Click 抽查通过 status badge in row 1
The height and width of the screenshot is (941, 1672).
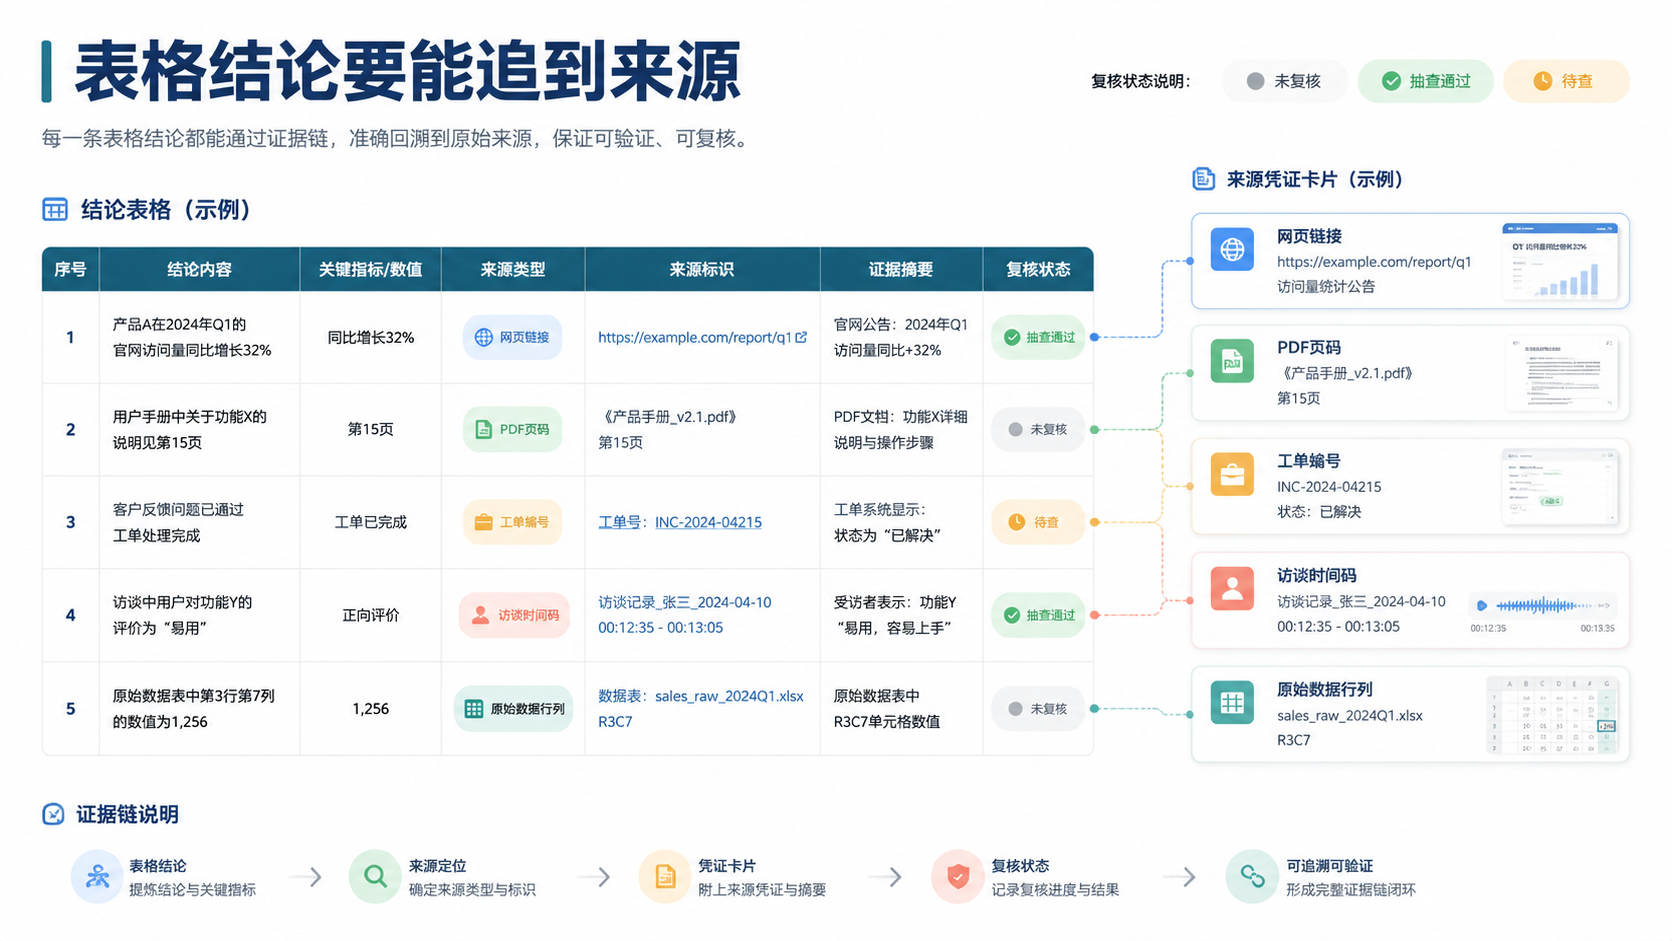coord(1039,337)
